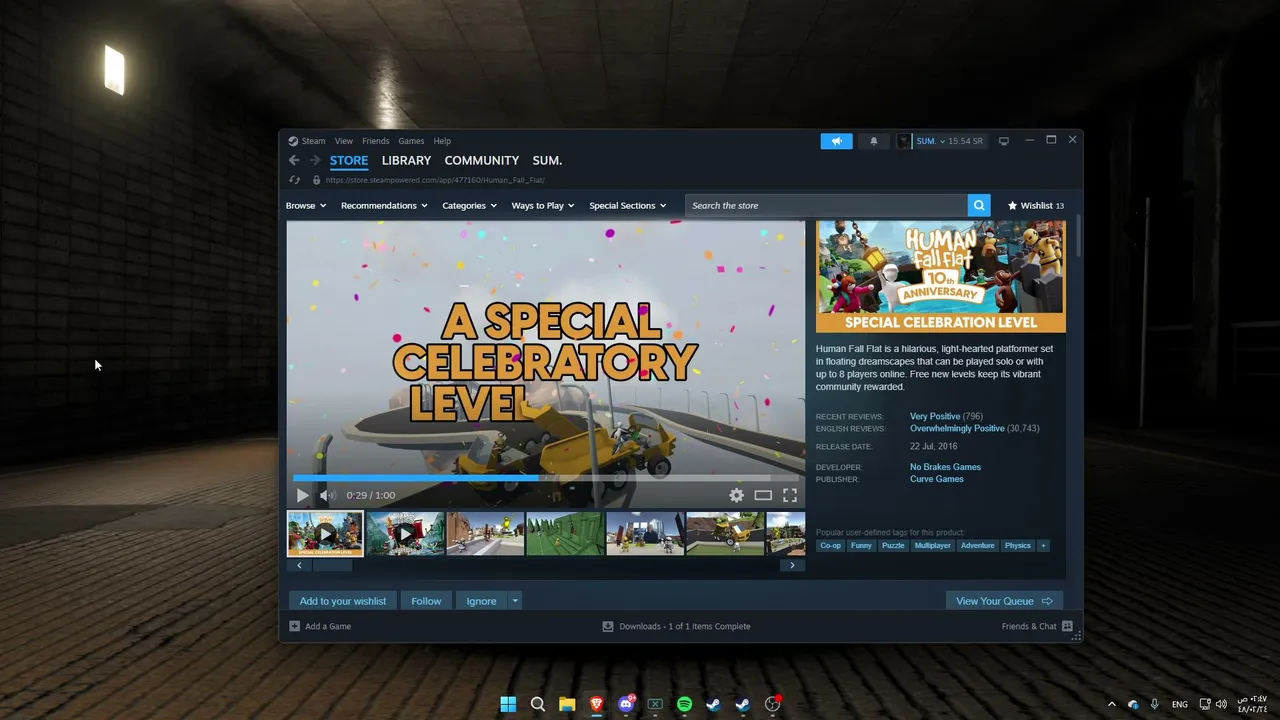Go back with the Steam back arrow
This screenshot has width=1280, height=720.
coord(294,160)
